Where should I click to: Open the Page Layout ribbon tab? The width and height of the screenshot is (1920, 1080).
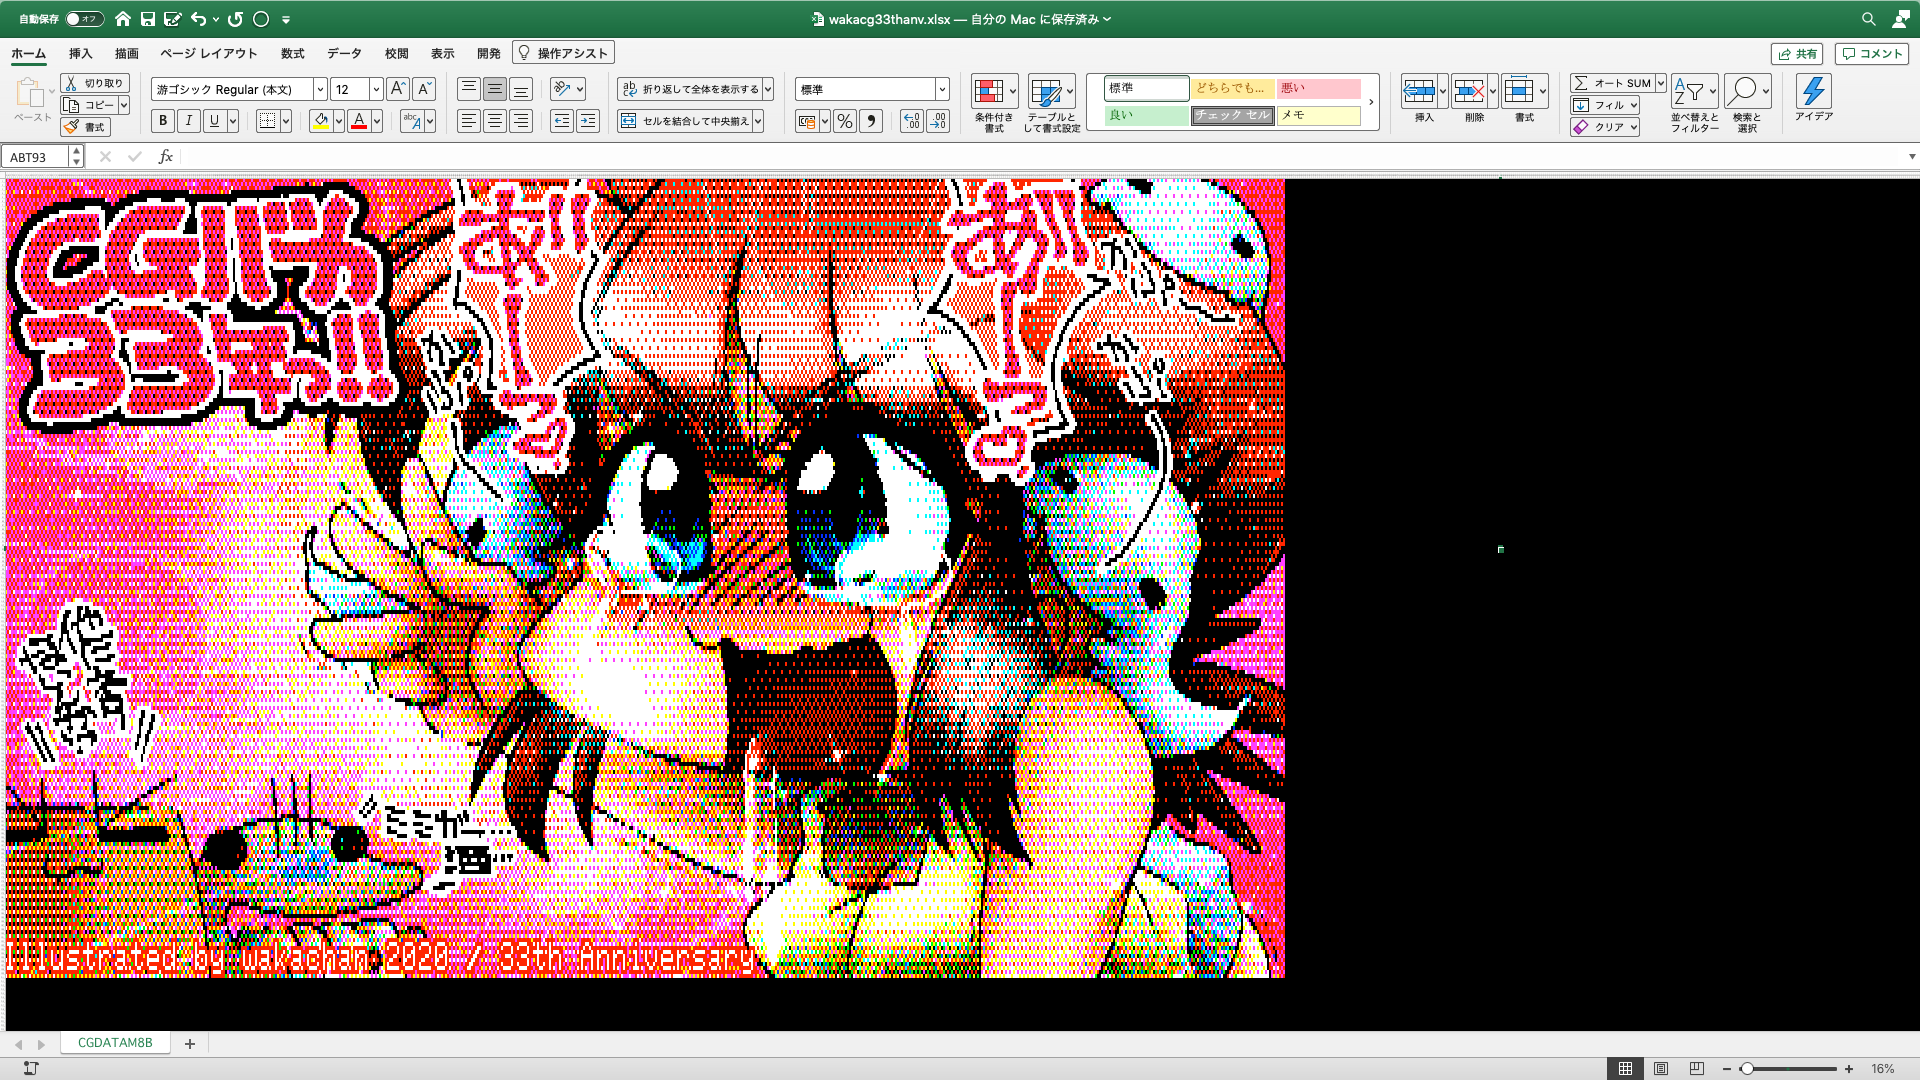(208, 53)
